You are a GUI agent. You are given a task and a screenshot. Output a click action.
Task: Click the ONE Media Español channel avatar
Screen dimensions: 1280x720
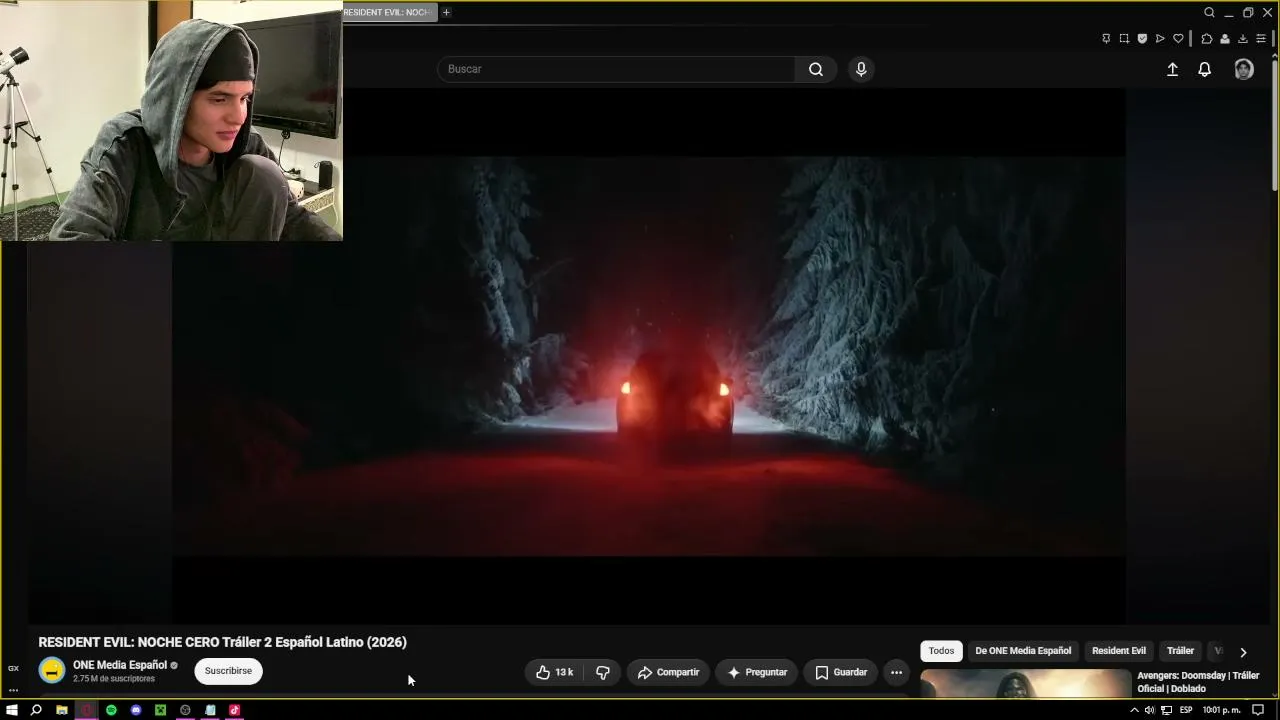coord(52,671)
